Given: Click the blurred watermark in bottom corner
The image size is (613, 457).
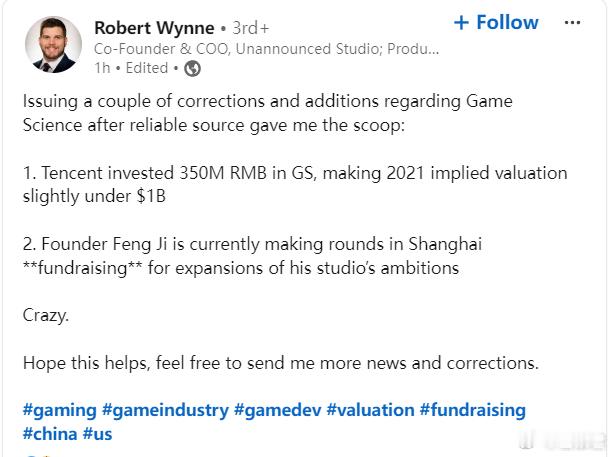Looking at the screenshot, I should click(563, 441).
